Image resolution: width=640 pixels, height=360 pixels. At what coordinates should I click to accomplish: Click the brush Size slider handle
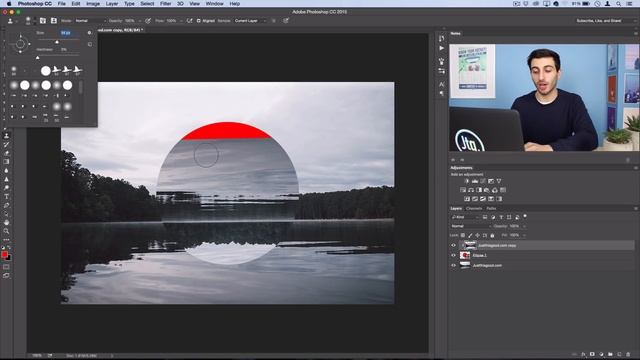tap(57, 42)
